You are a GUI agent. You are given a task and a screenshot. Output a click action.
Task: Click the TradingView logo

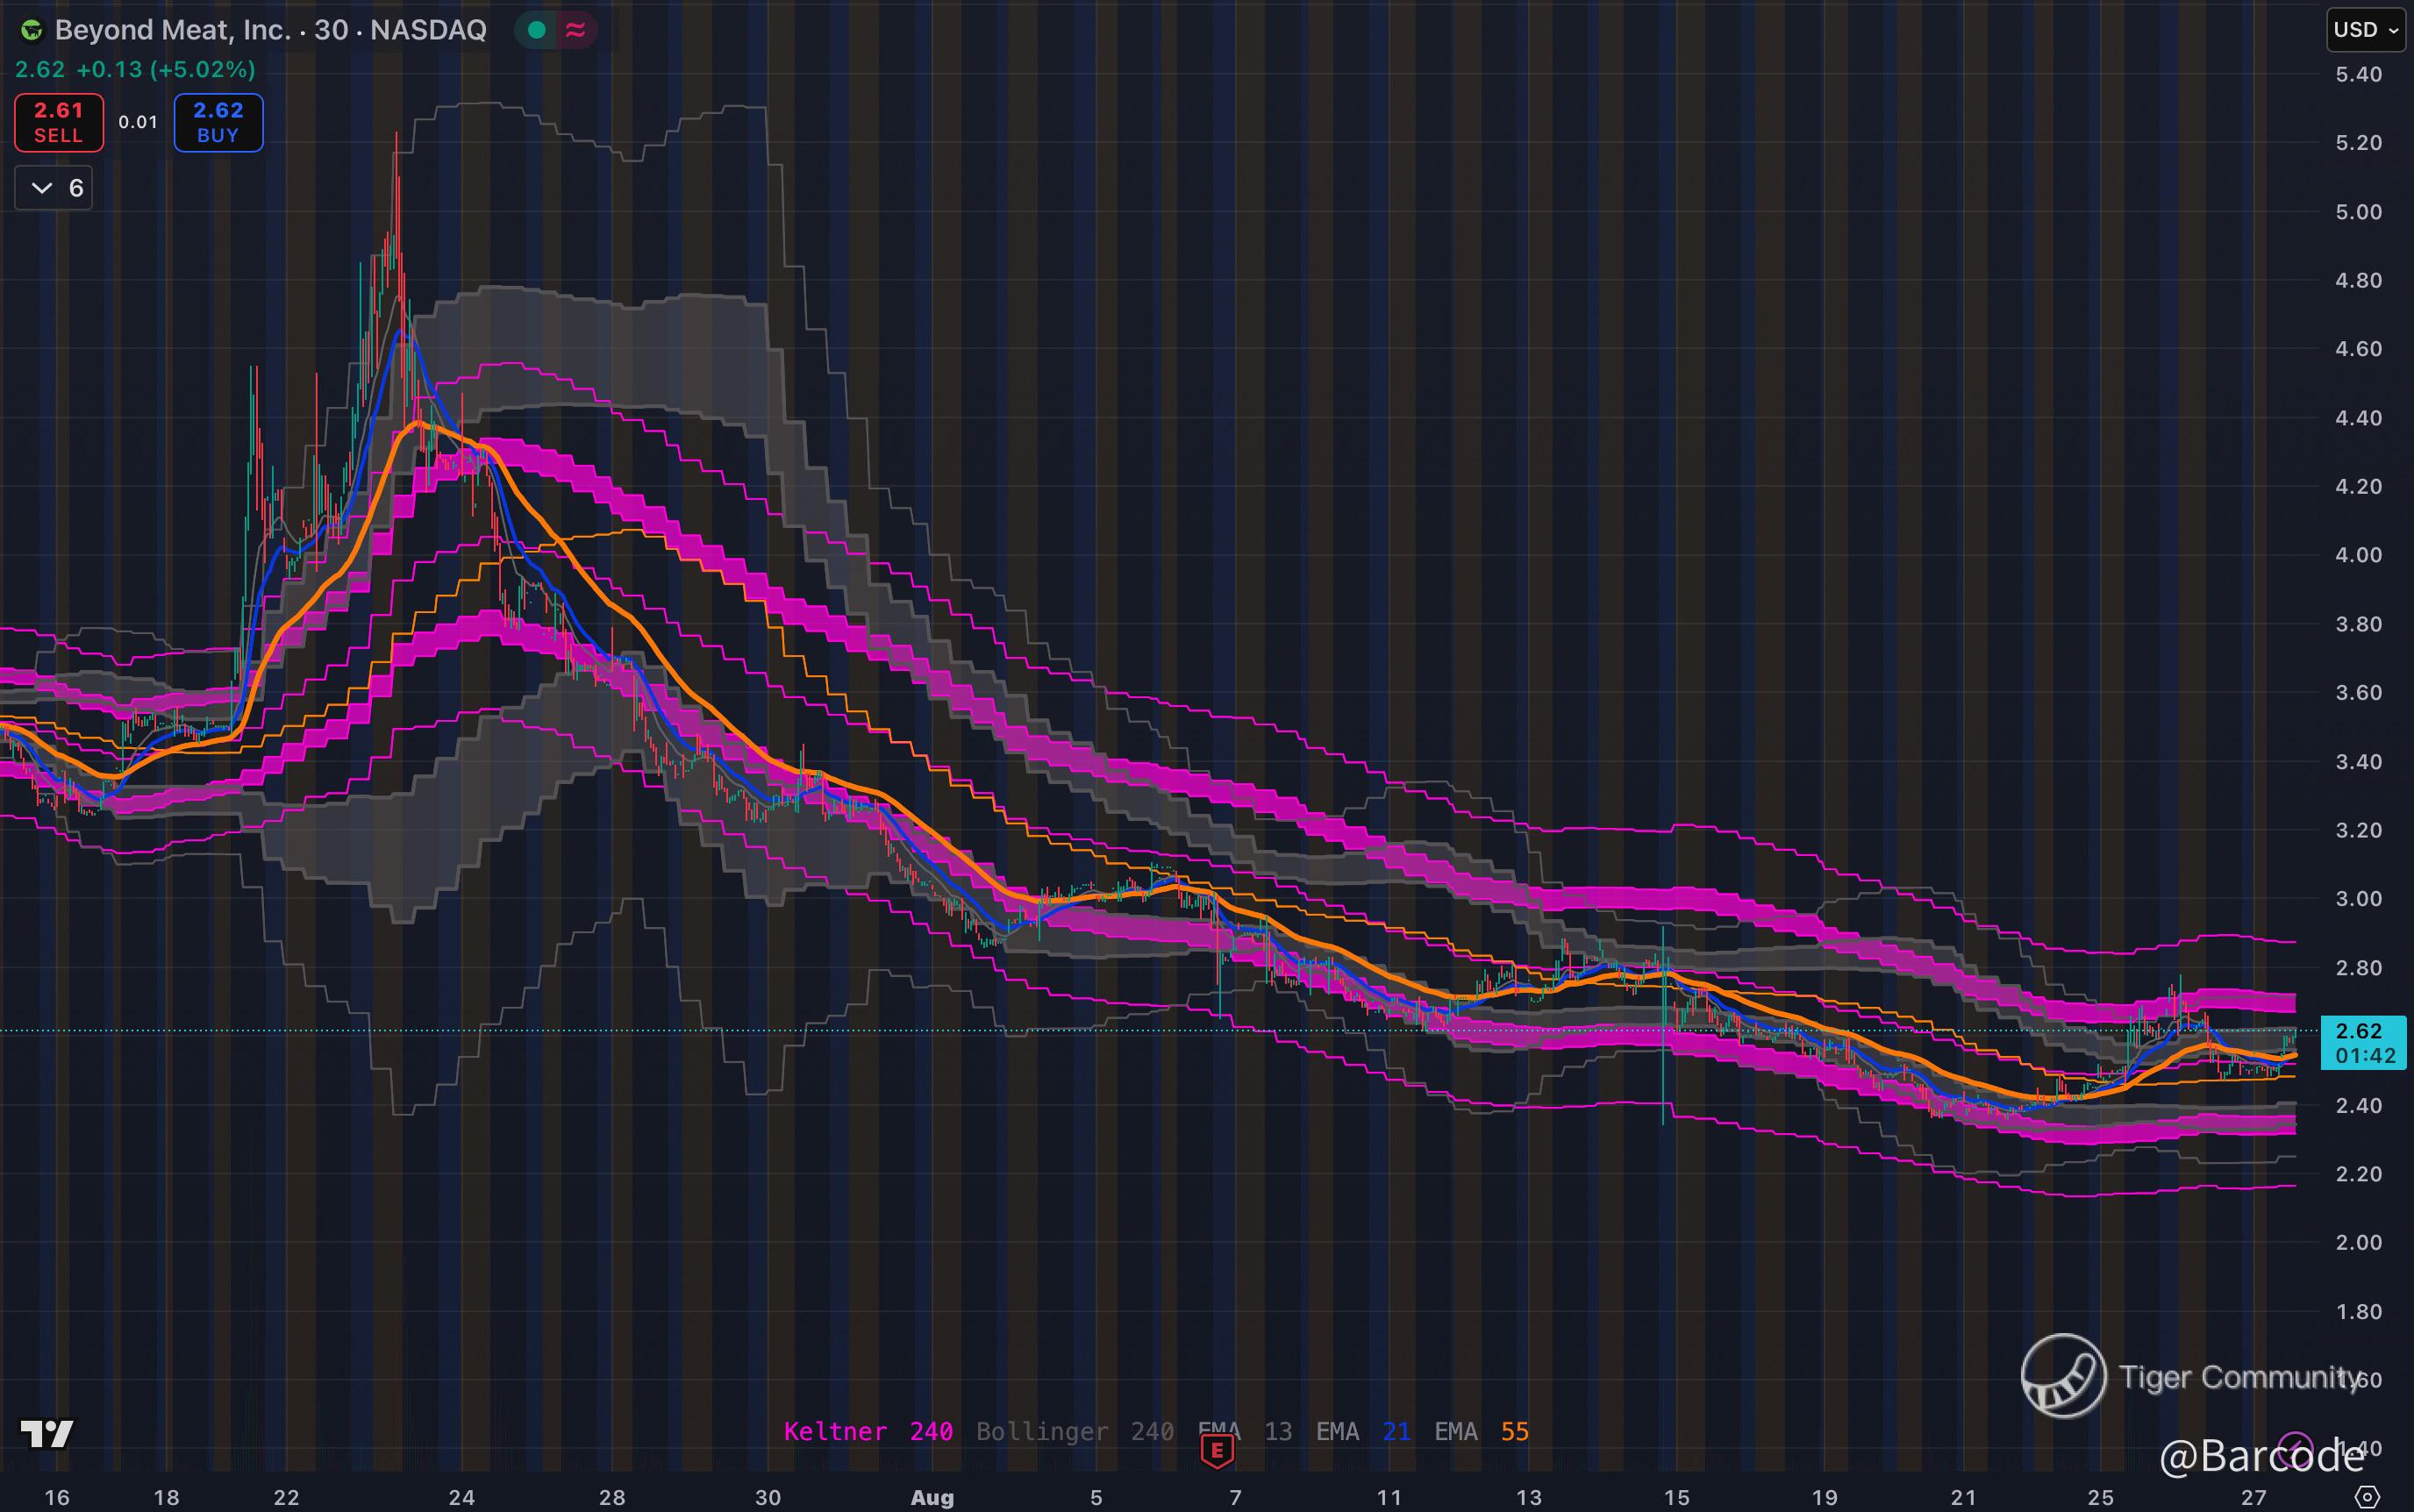coord(46,1434)
